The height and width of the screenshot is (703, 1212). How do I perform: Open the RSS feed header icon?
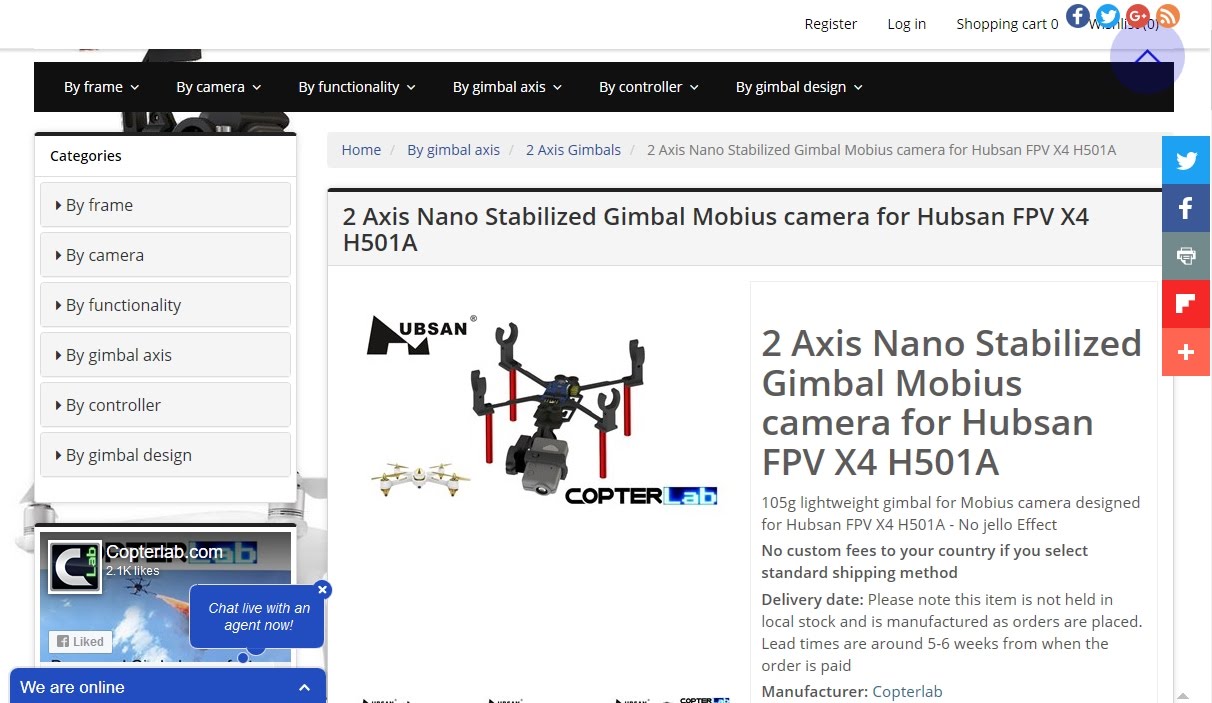click(x=1167, y=16)
